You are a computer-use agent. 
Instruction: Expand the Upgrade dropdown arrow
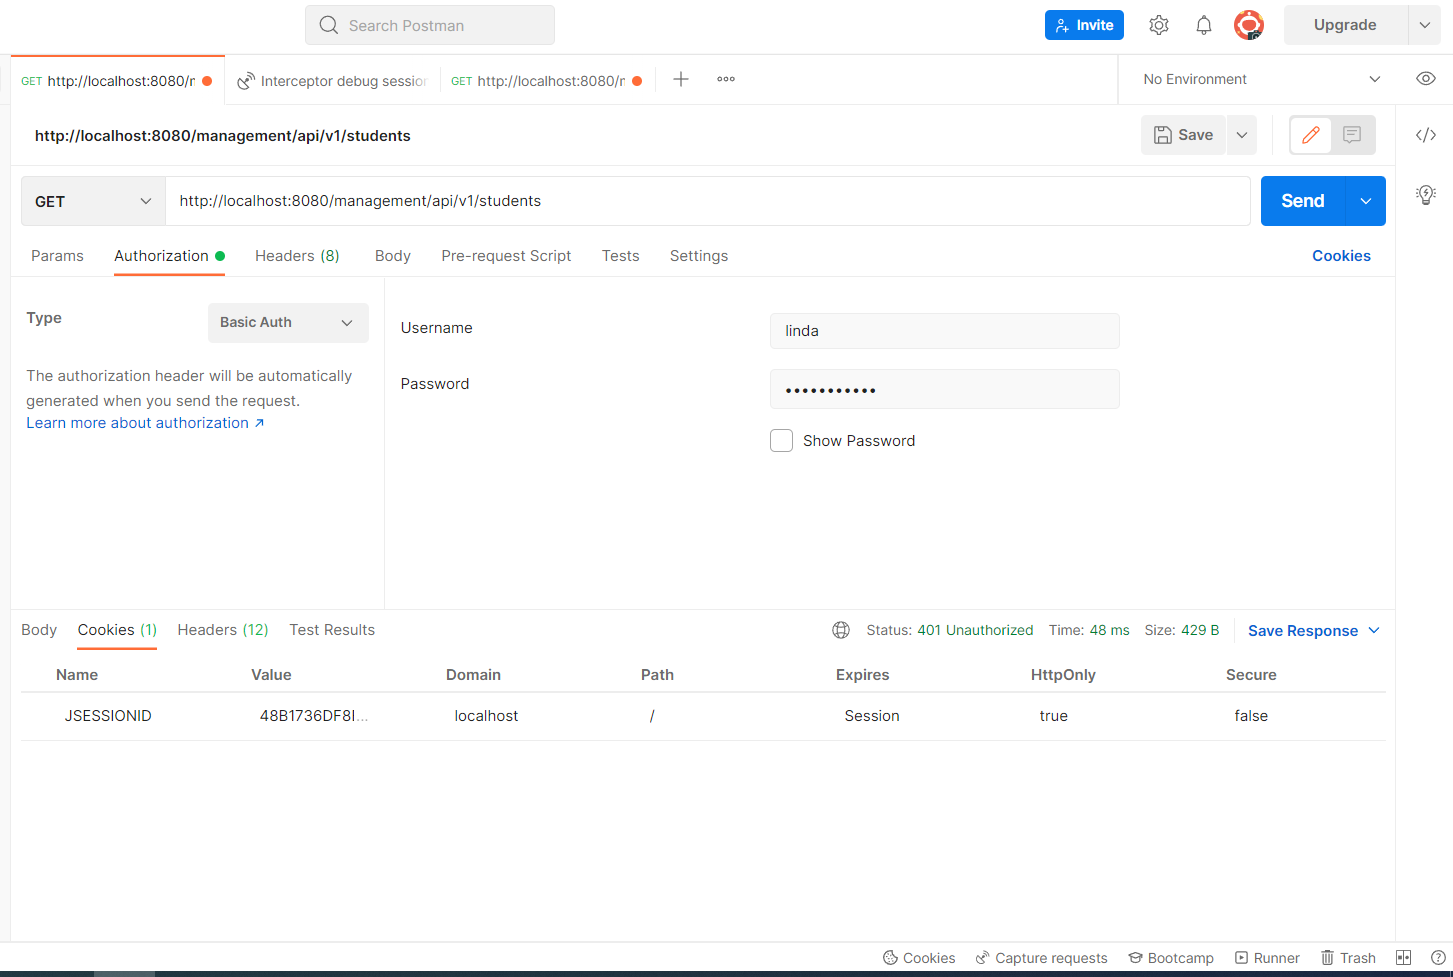pos(1424,25)
